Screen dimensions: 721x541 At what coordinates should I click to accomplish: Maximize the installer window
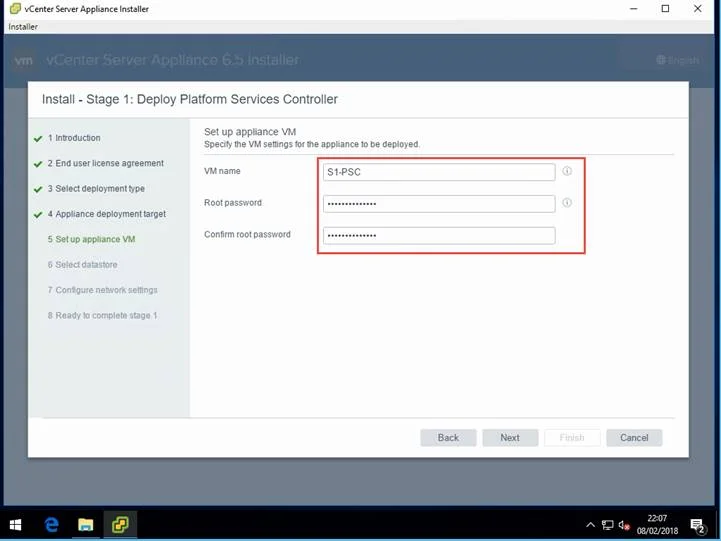tap(665, 8)
